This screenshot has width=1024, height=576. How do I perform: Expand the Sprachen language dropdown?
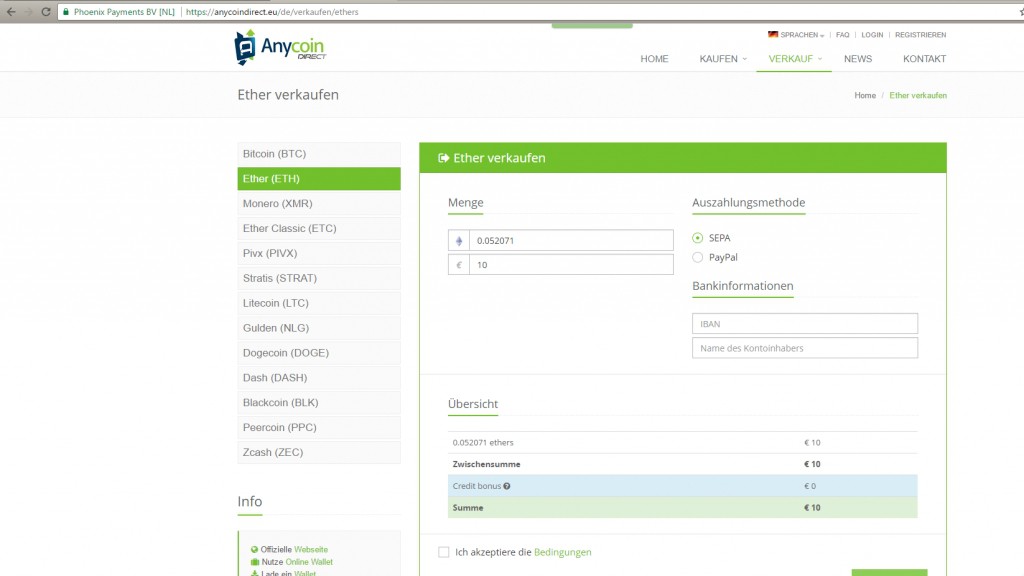click(x=797, y=35)
